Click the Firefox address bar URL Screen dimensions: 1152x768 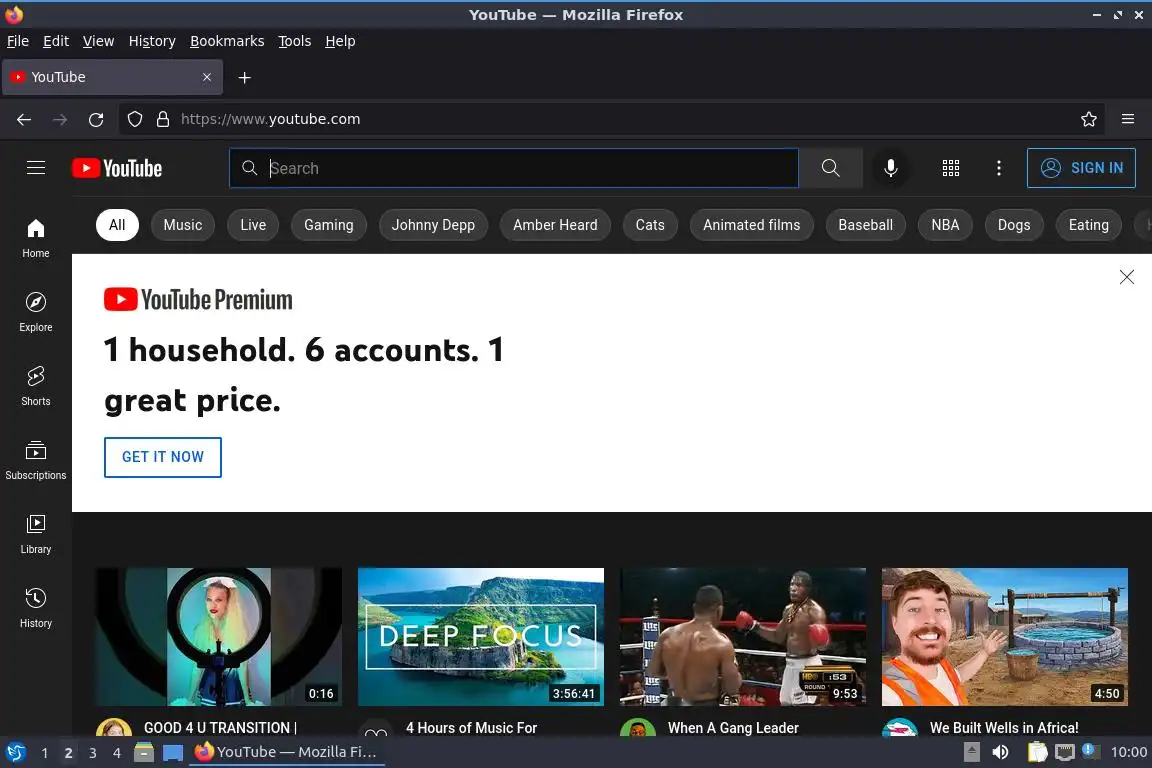[x=270, y=119]
